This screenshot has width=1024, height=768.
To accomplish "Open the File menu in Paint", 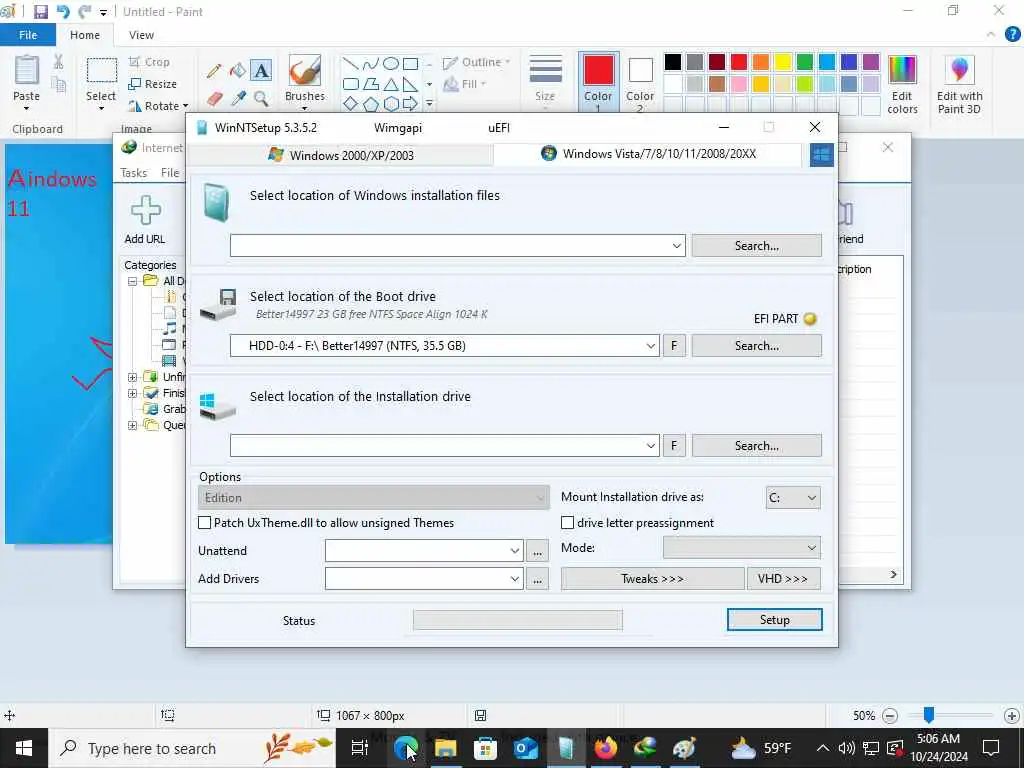I will pos(28,35).
